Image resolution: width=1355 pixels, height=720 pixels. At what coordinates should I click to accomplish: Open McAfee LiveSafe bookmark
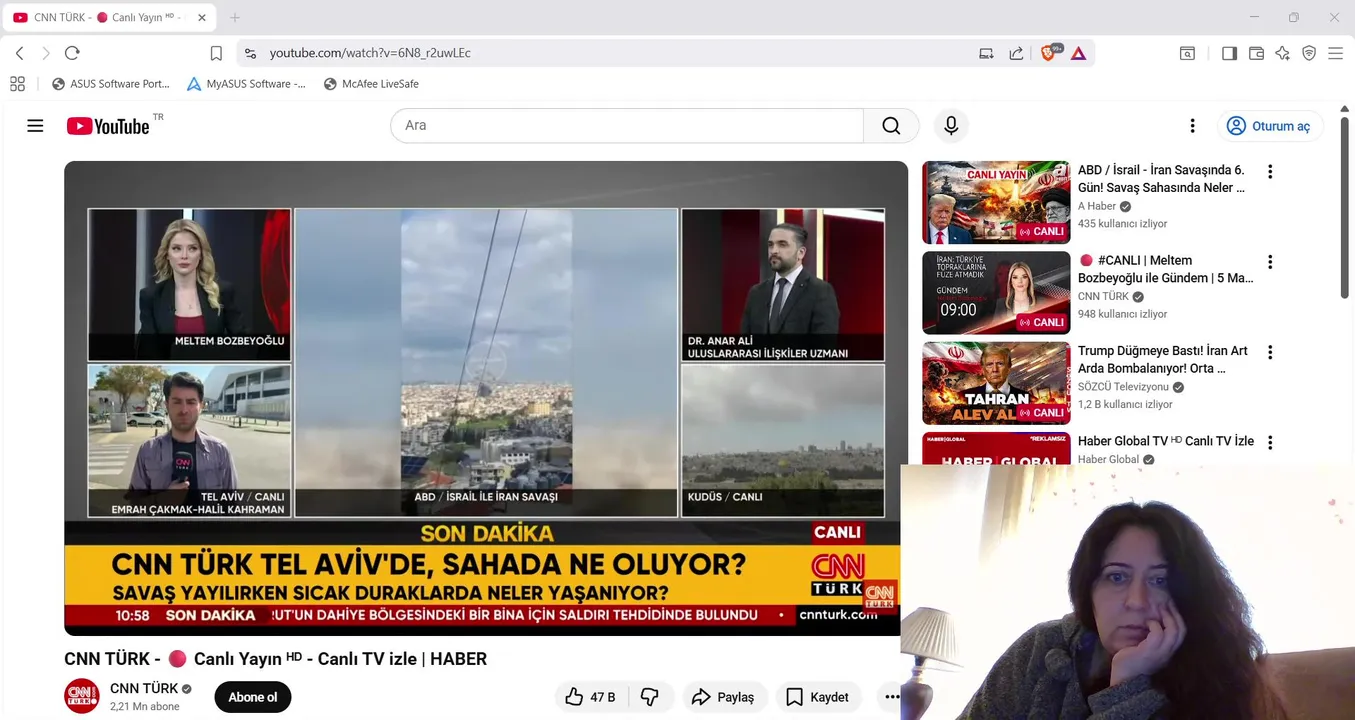click(371, 84)
